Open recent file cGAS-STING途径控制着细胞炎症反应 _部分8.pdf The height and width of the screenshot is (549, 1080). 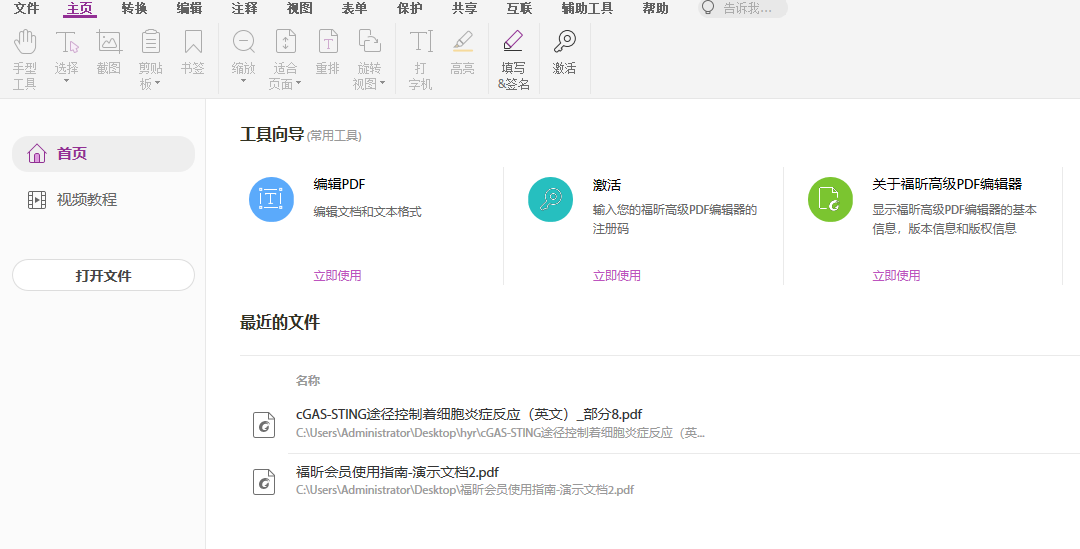pos(469,415)
